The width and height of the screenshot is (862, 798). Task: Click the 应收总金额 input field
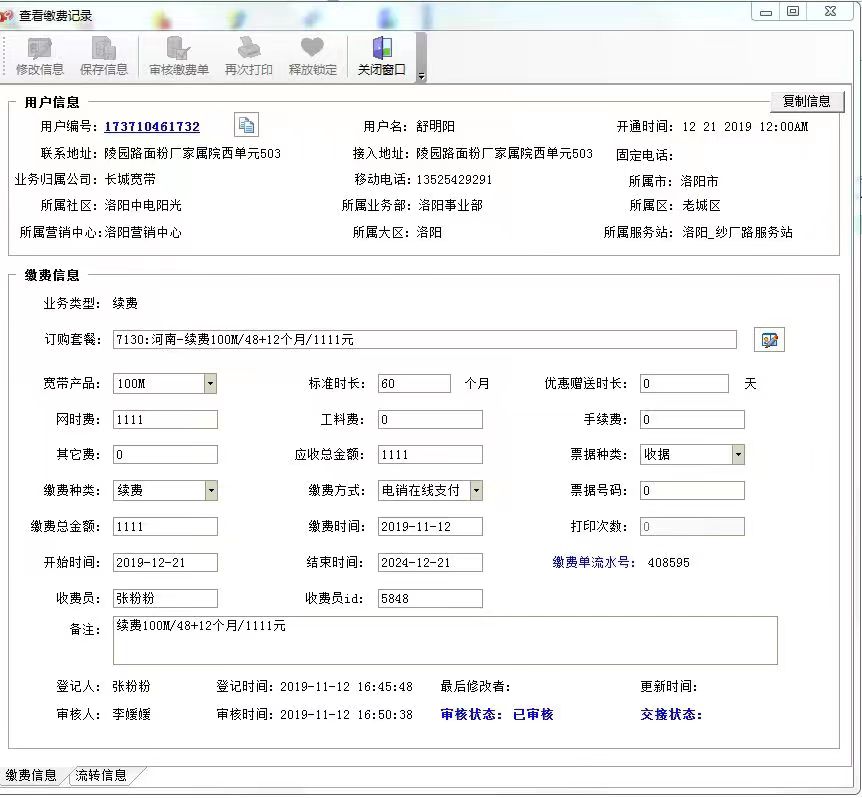430,455
